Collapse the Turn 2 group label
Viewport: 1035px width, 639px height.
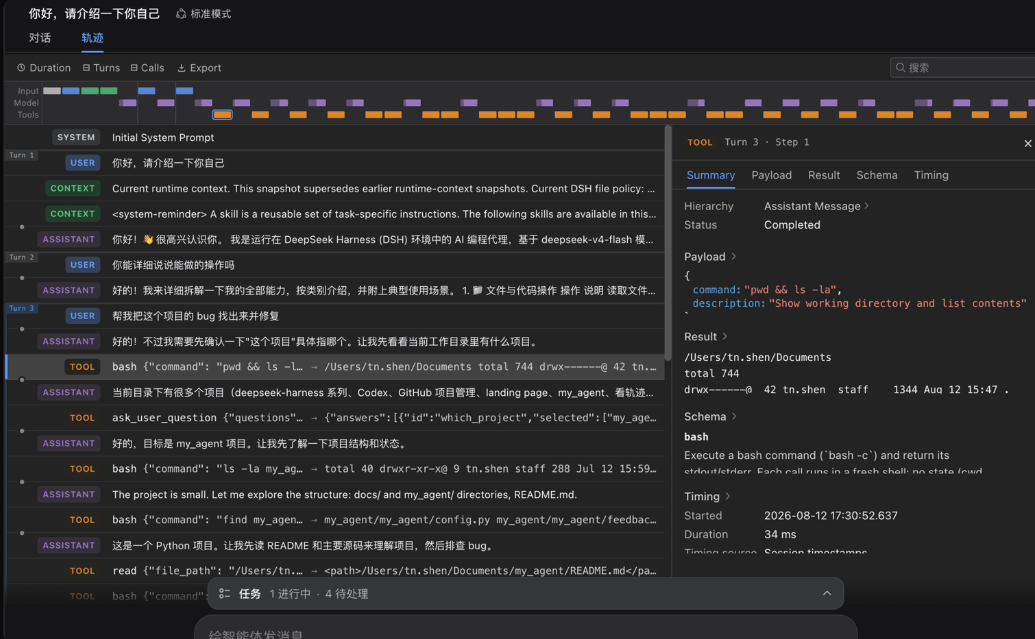pyautogui.click(x=22, y=257)
